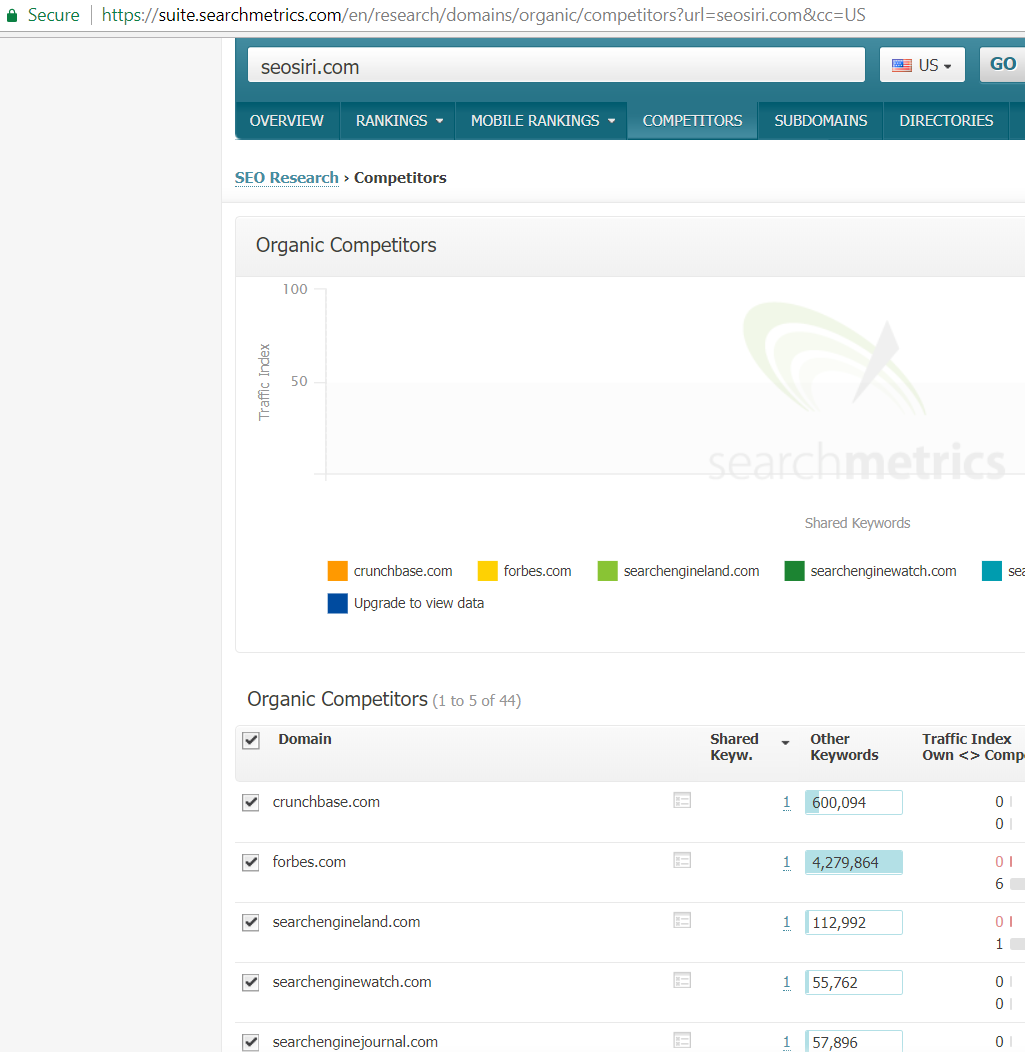Image resolution: width=1025 pixels, height=1052 pixels.
Task: Open details icon for searchenginewatch.com row
Action: point(682,980)
